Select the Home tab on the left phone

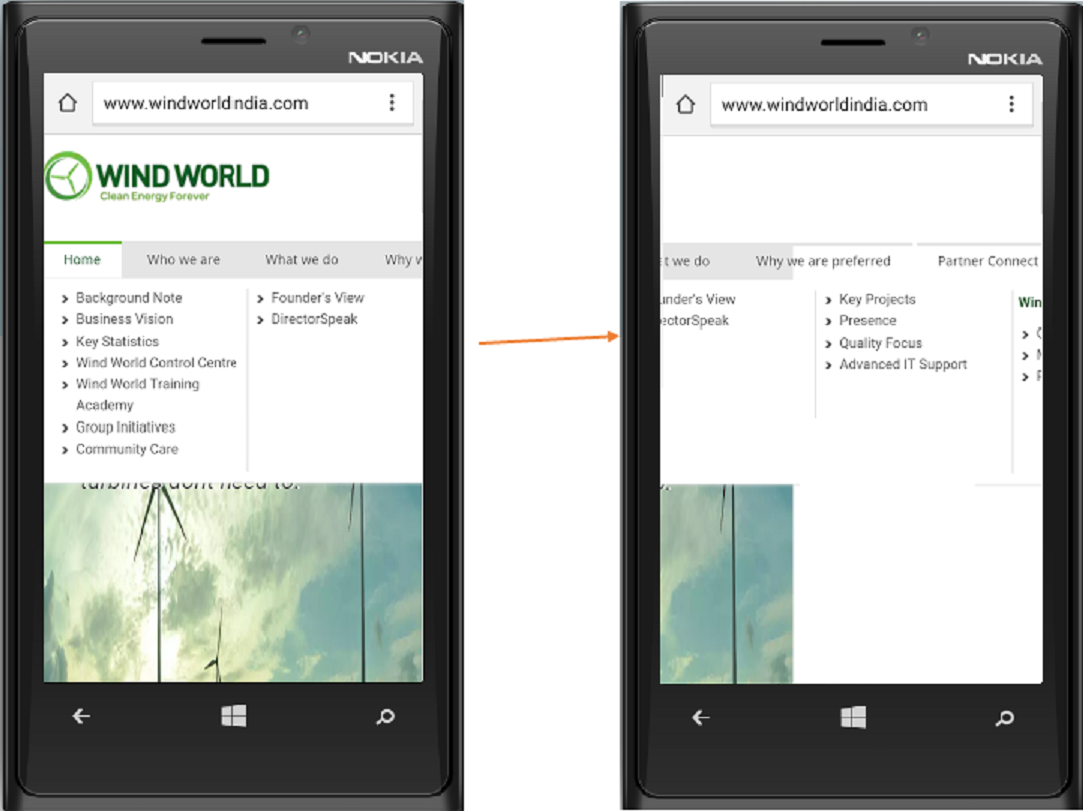[x=82, y=260]
